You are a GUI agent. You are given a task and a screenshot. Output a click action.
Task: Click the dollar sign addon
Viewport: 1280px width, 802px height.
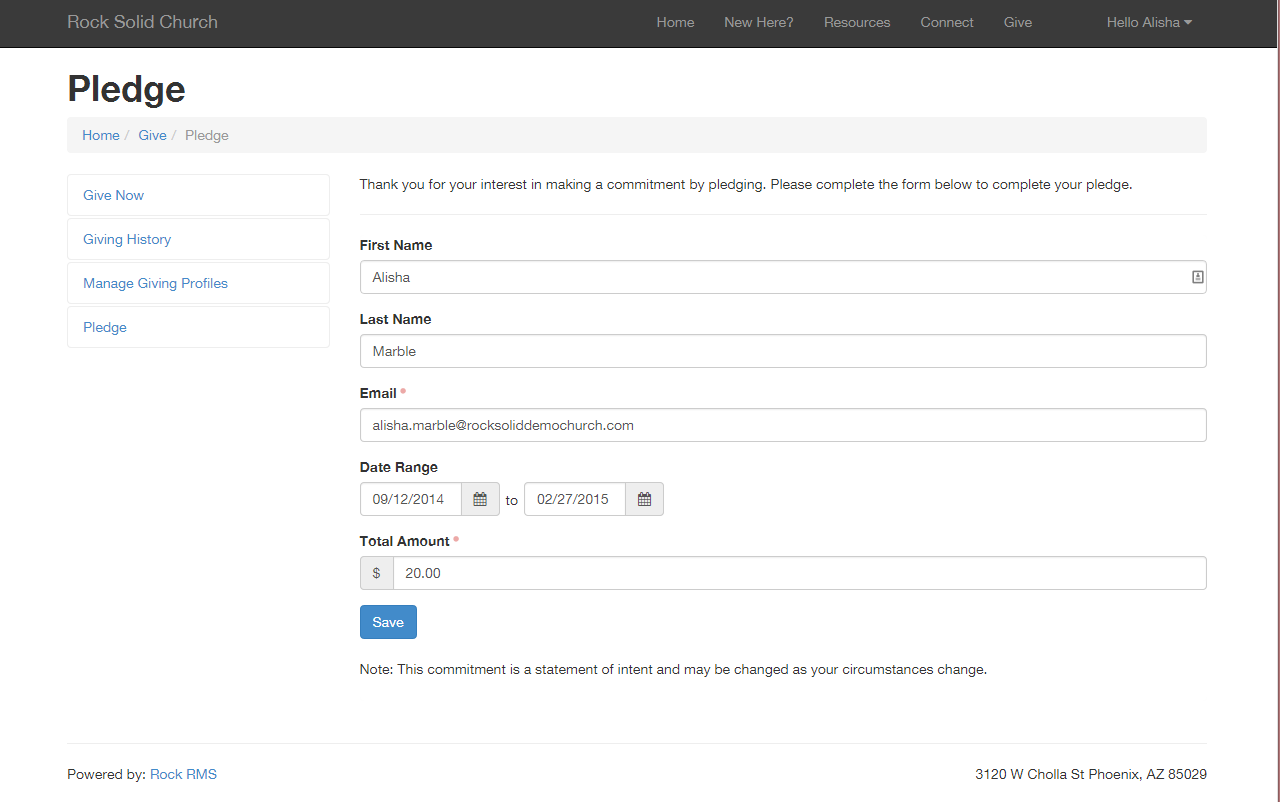[376, 573]
